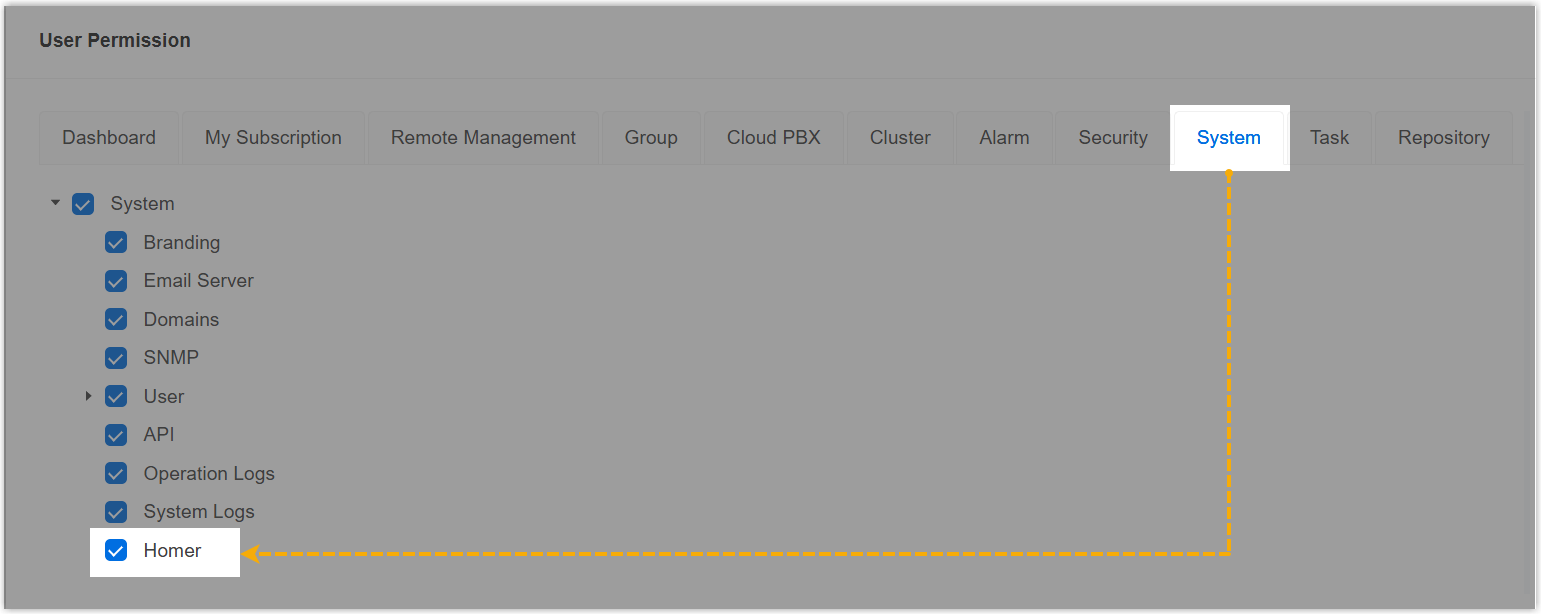Viewport: 1542px width, 616px height.
Task: Switch to the Dashboard tab
Action: pyautogui.click(x=109, y=138)
